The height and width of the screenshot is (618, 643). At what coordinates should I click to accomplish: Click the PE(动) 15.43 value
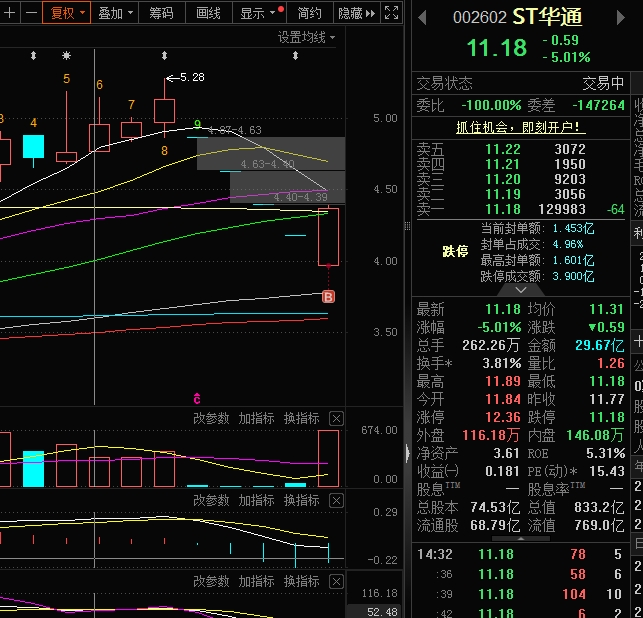(x=607, y=471)
